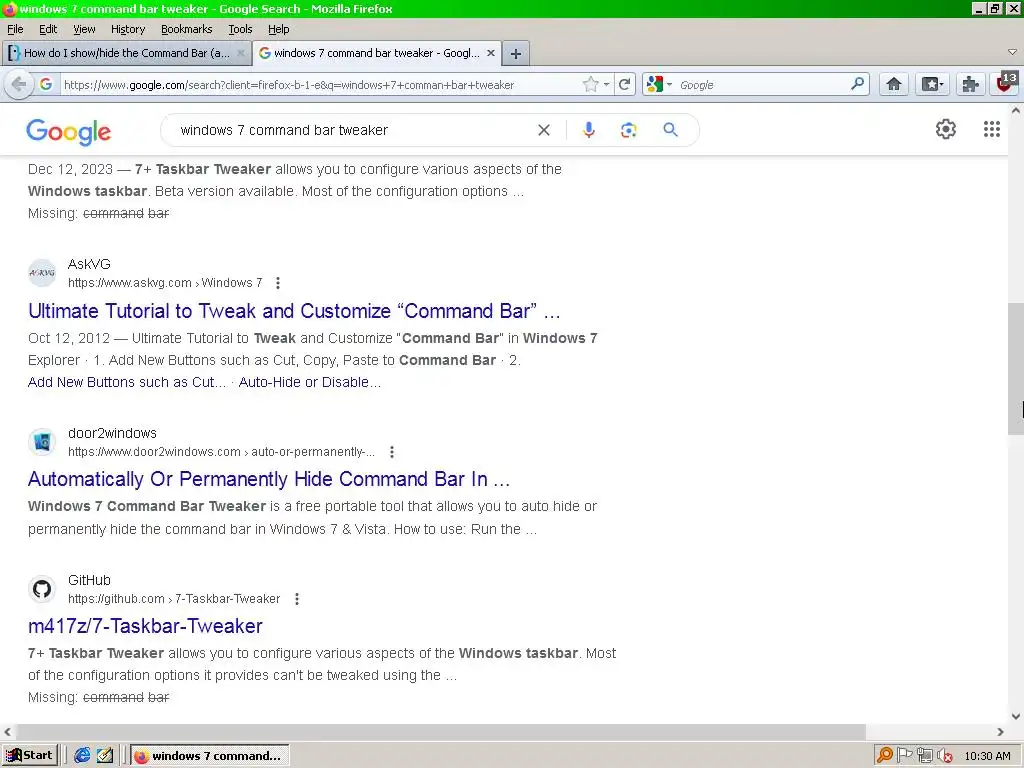Screen dimensions: 1024x768
Task: Open the list all tabs dropdown
Action: coord(1012,52)
